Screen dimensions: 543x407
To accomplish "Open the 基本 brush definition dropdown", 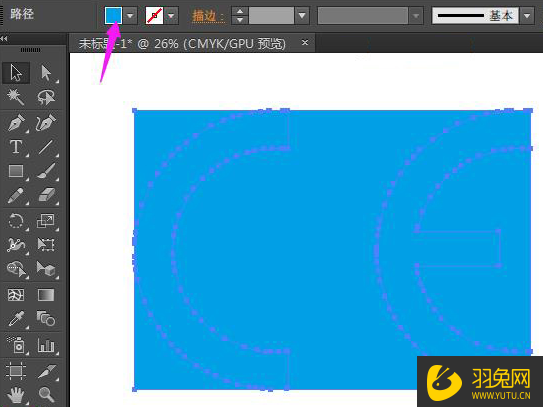I will [x=527, y=16].
